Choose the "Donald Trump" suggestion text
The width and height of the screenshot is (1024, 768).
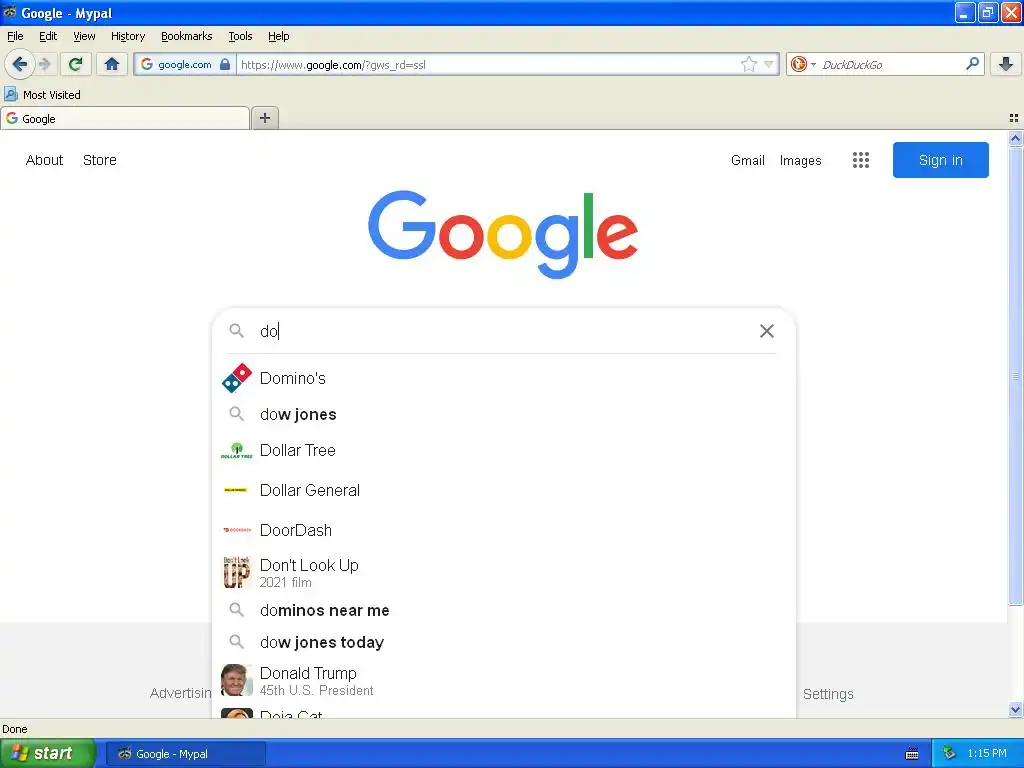point(308,673)
